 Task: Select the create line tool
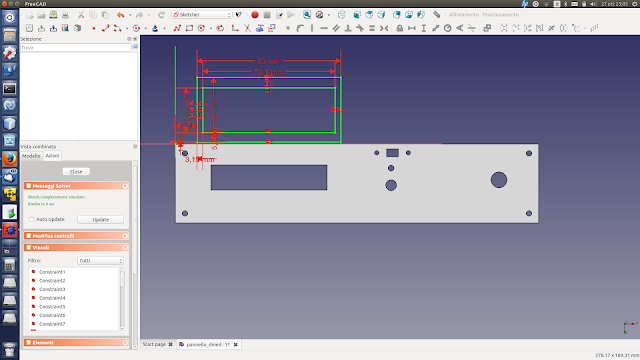coord(105,28)
